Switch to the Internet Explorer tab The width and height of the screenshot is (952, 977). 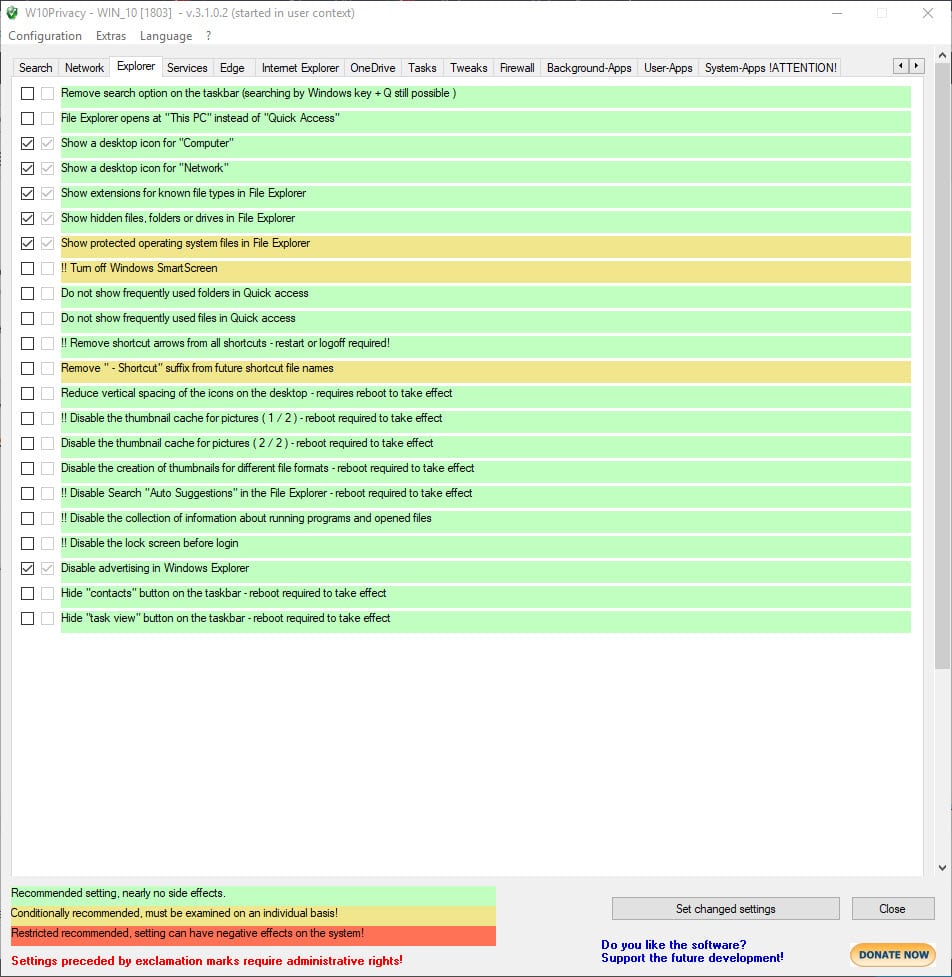(300, 68)
